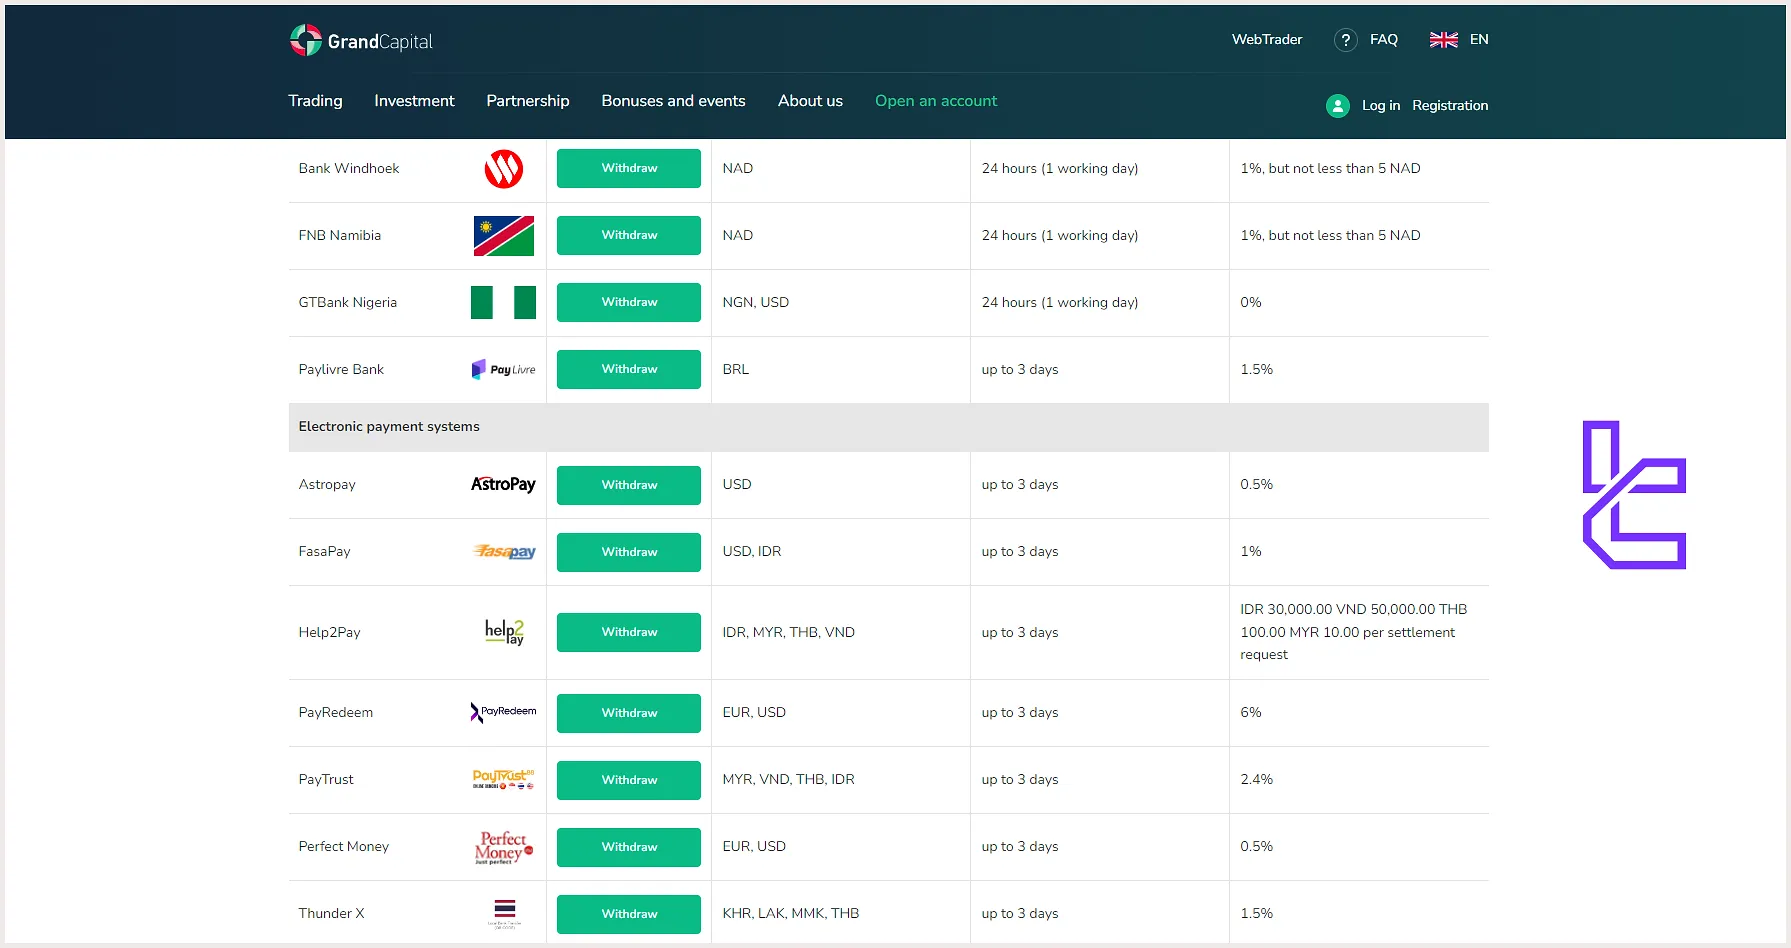Select Help2Pay per settlement fee text

[x=1353, y=632]
